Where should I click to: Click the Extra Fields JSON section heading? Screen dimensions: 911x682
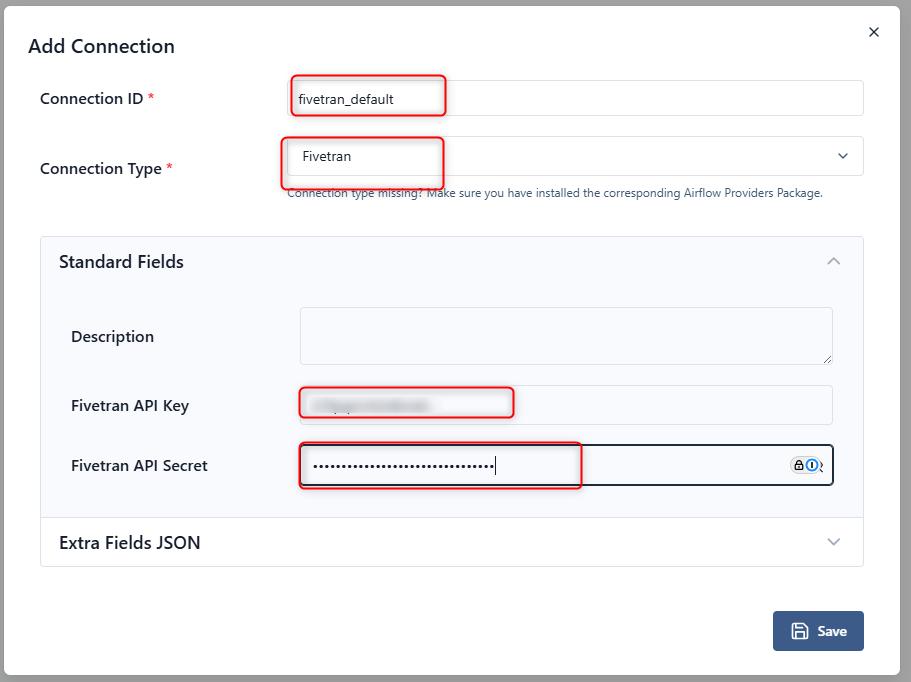(x=130, y=543)
